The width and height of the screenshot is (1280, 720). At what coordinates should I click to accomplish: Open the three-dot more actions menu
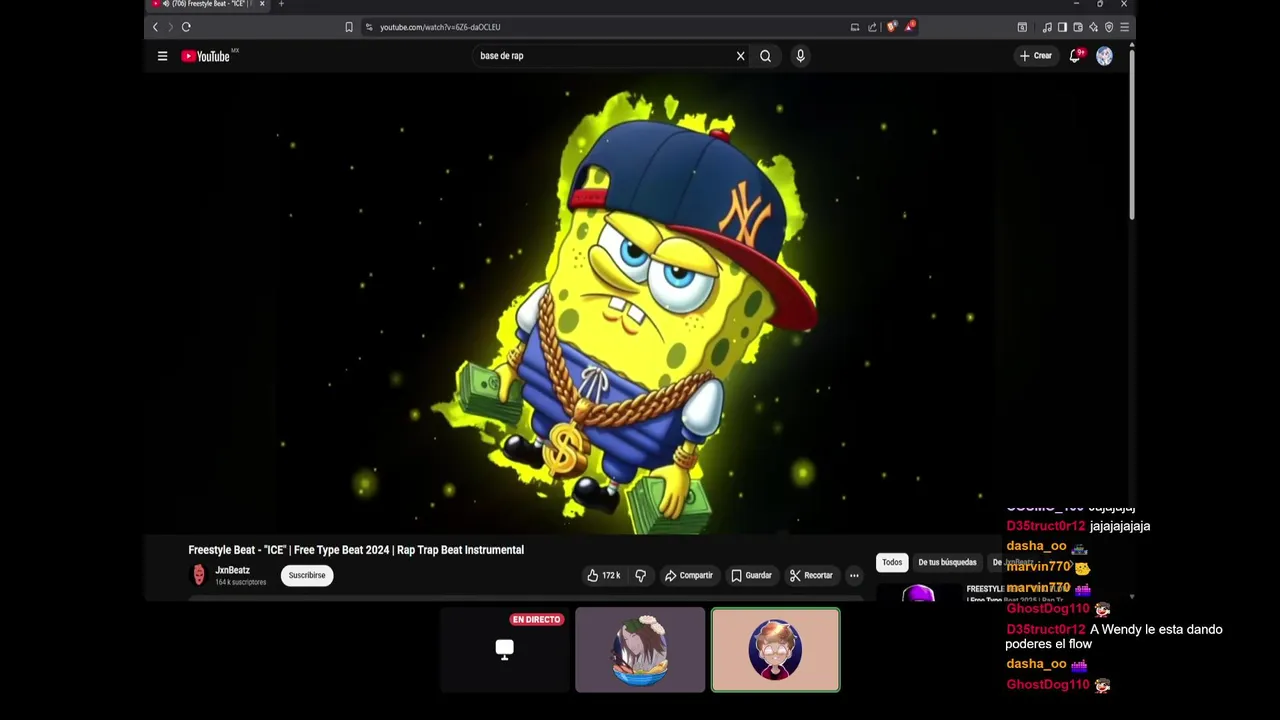pos(854,575)
